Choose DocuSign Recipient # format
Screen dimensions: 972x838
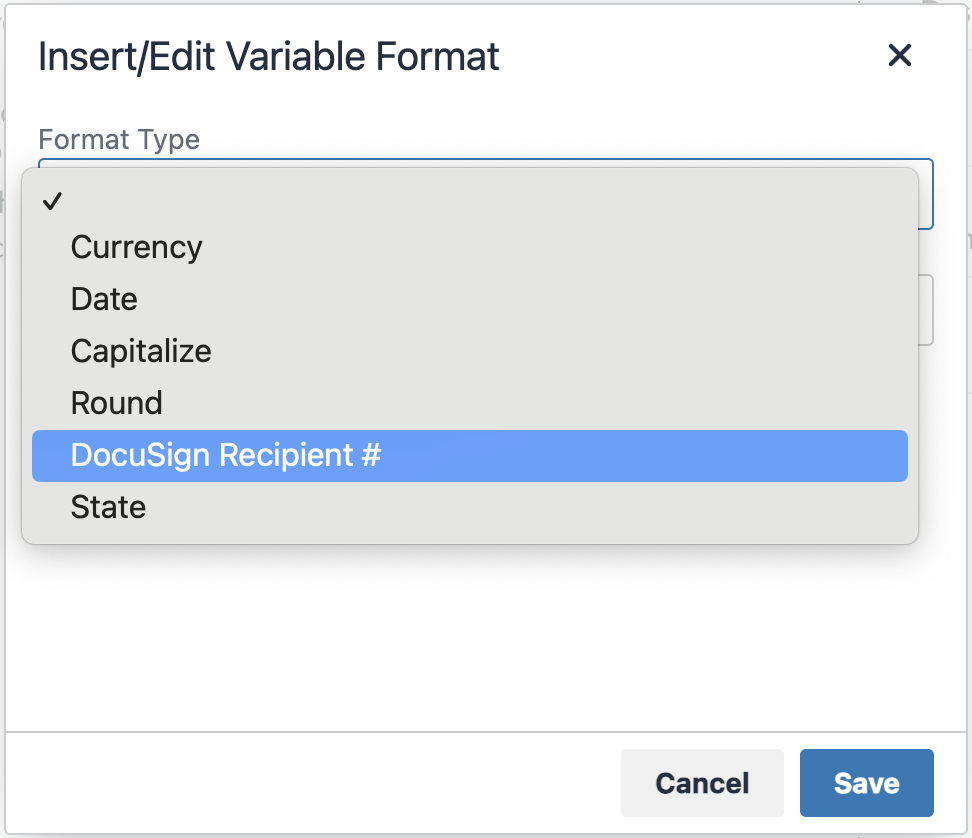click(x=222, y=455)
